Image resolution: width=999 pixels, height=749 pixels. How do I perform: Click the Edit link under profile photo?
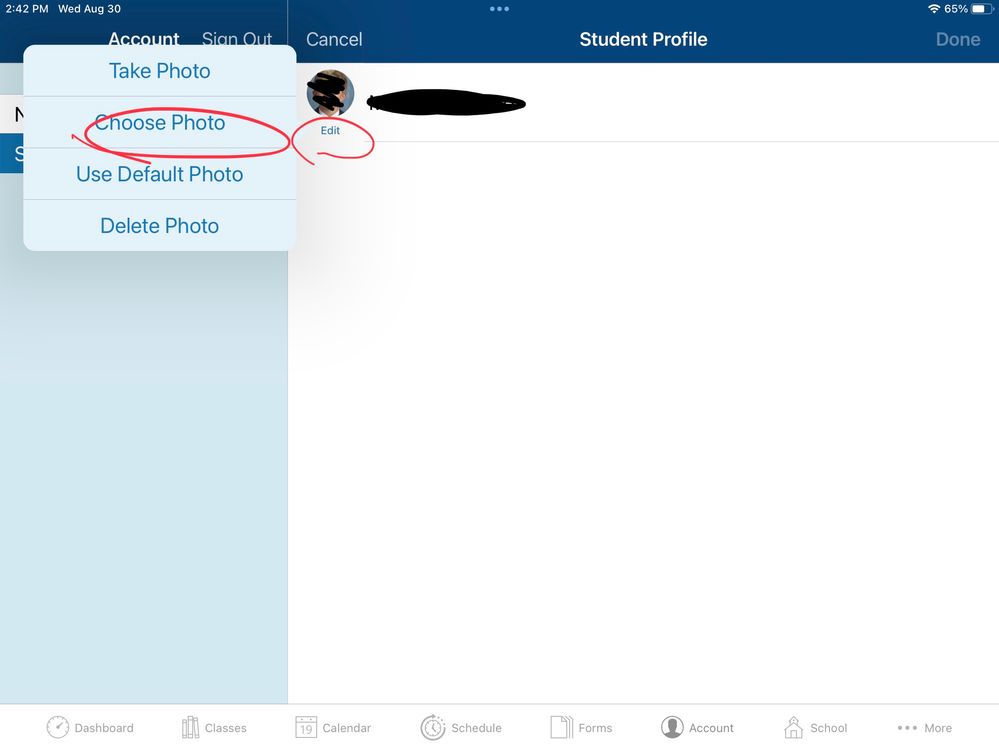[x=330, y=131]
